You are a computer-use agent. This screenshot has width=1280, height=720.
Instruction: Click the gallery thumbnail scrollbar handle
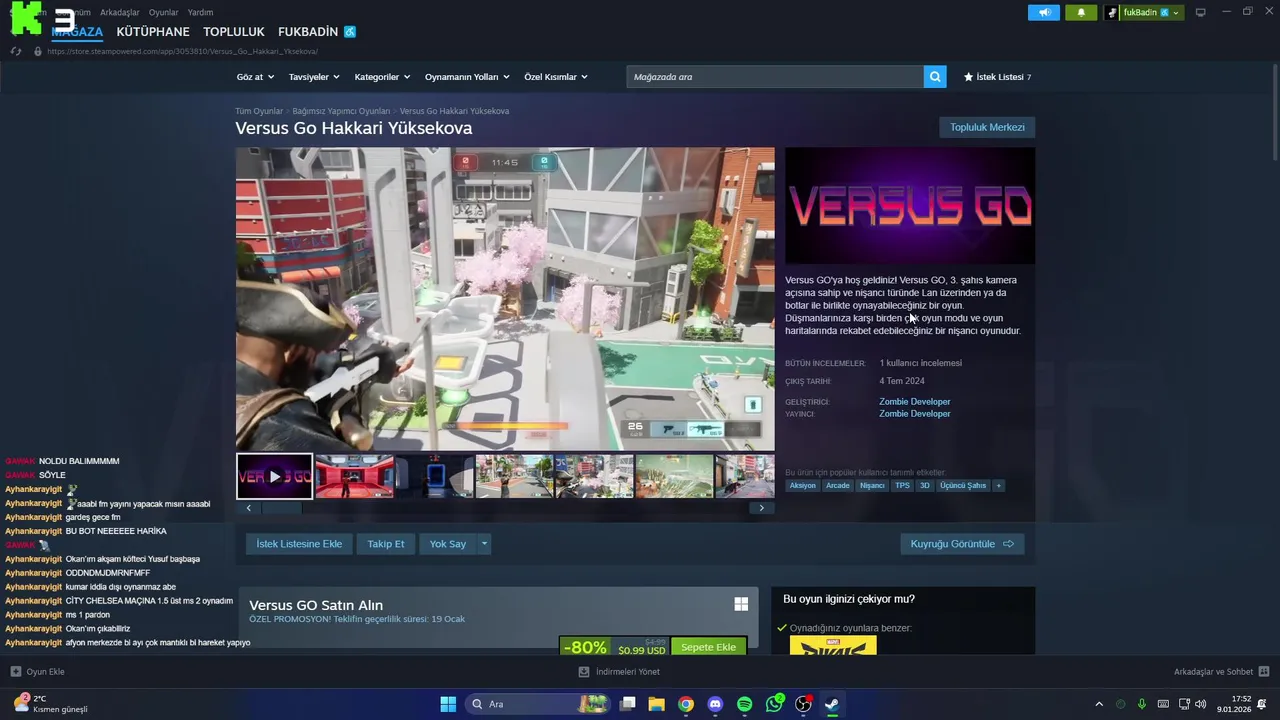[x=281, y=508]
